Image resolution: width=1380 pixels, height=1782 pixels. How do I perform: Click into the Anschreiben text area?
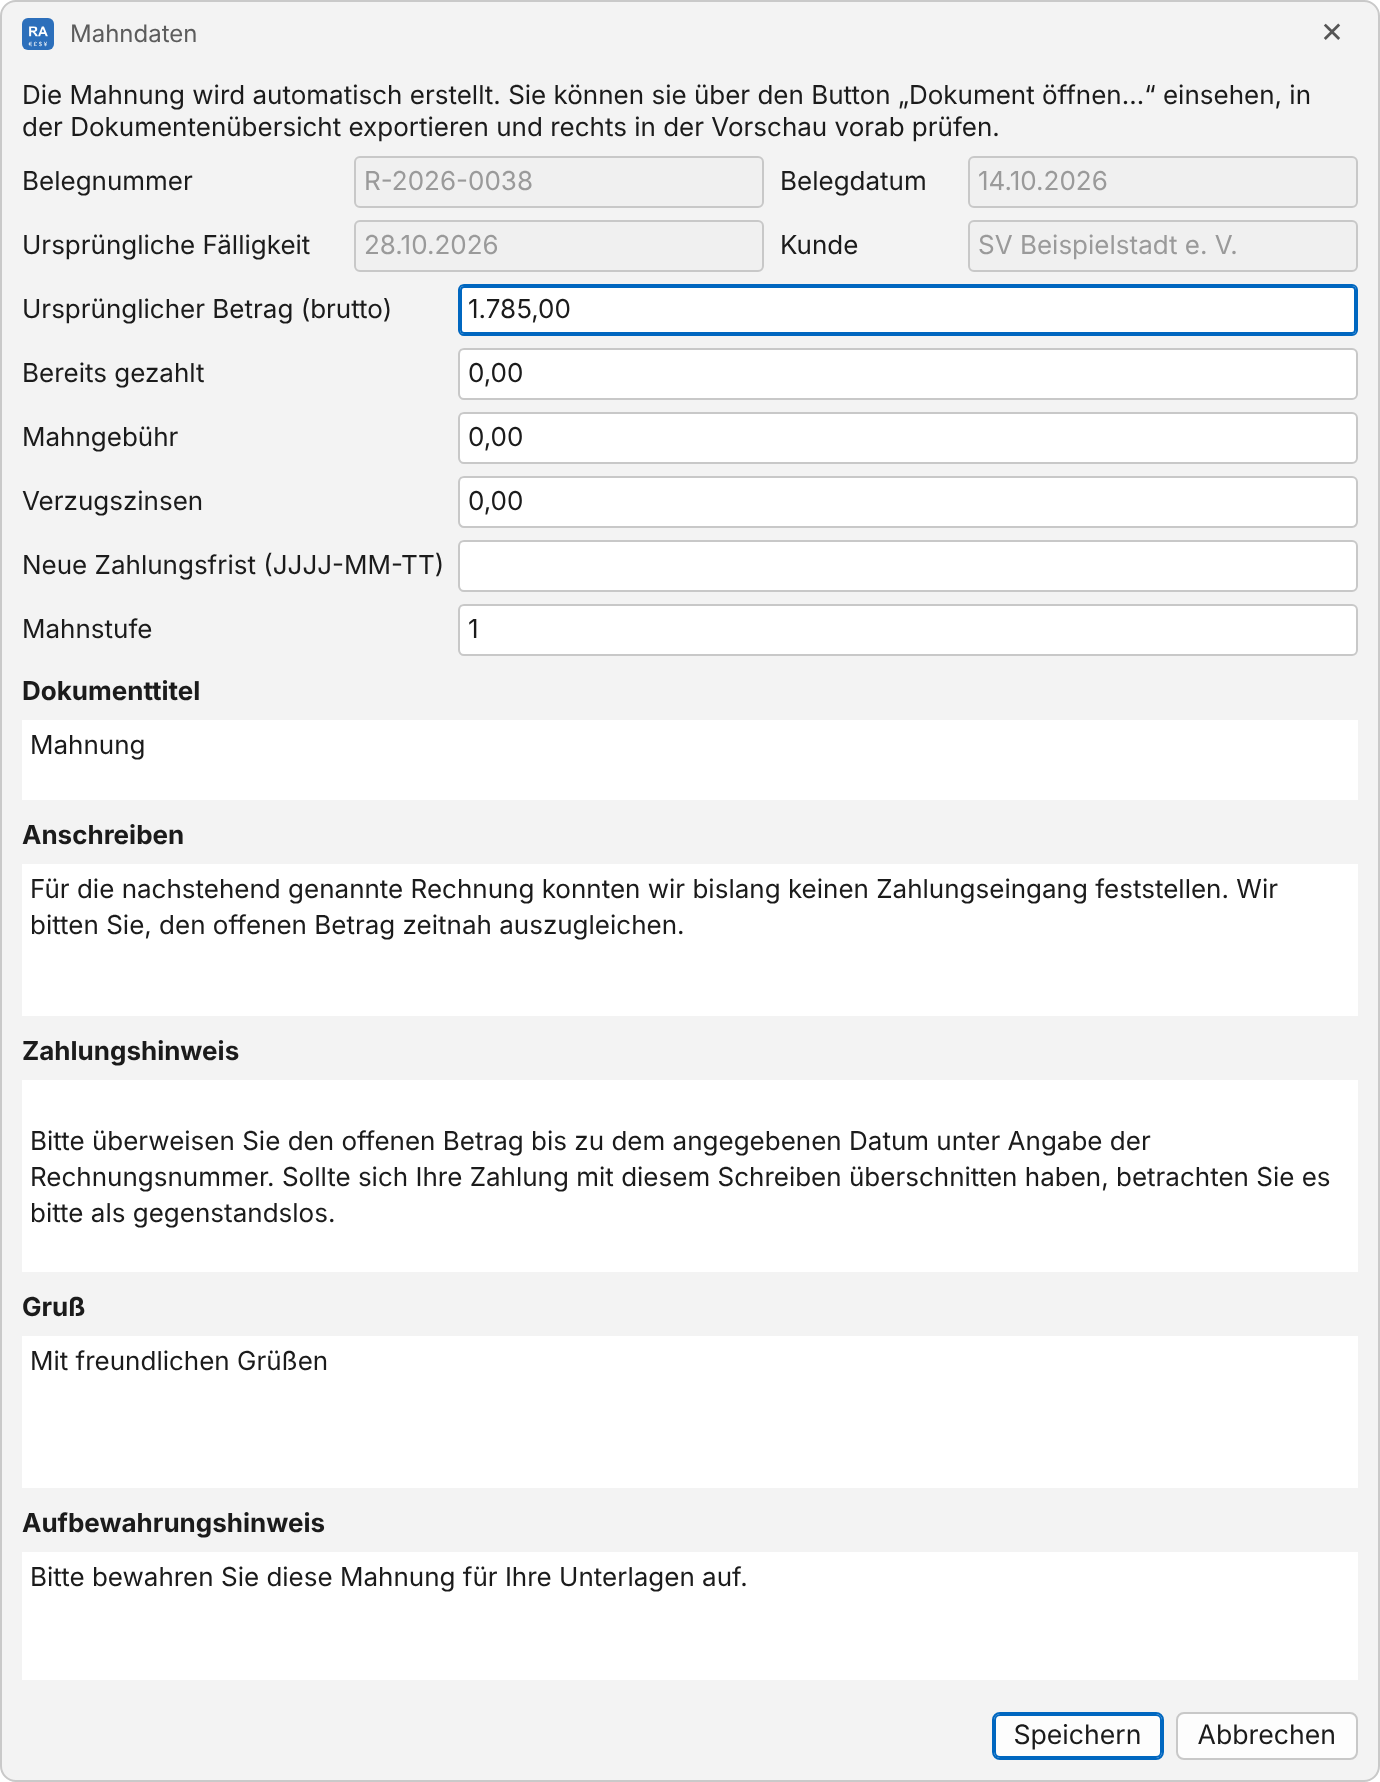click(x=690, y=940)
